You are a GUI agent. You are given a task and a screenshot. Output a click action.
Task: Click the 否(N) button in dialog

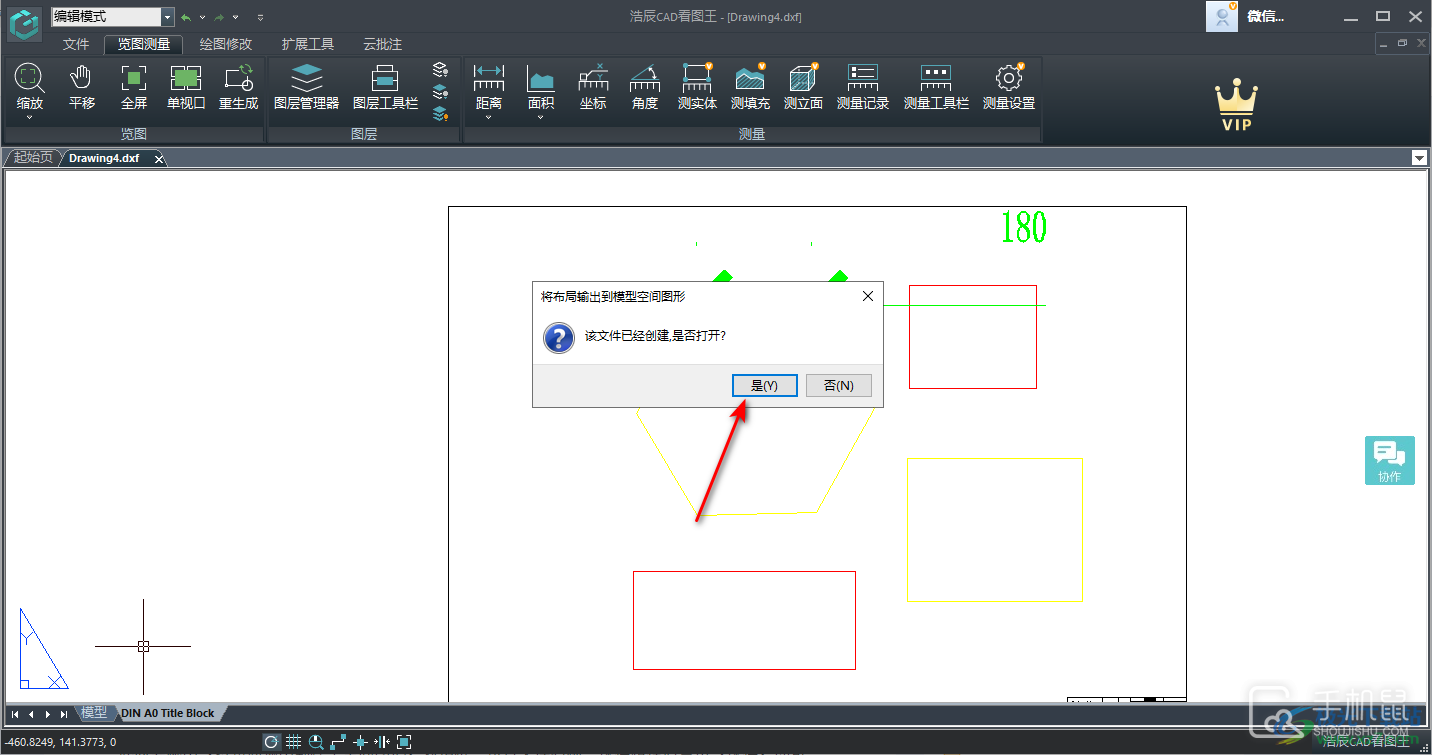[838, 385]
